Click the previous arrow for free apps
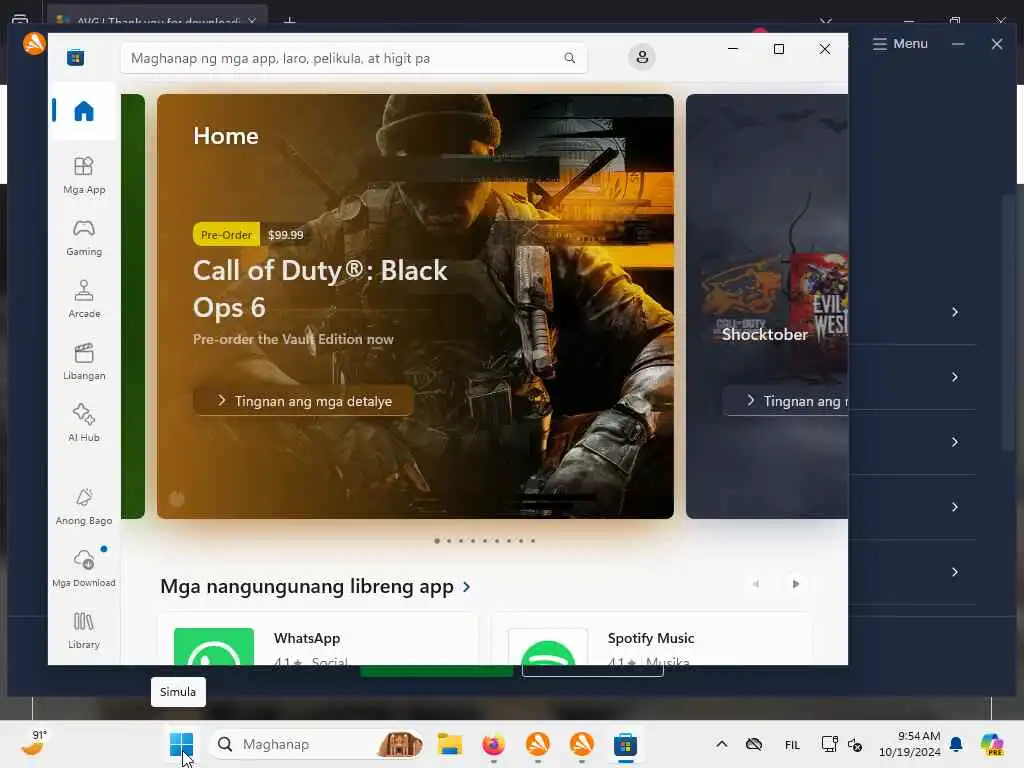Screen dimensions: 1024x768 coord(756,584)
